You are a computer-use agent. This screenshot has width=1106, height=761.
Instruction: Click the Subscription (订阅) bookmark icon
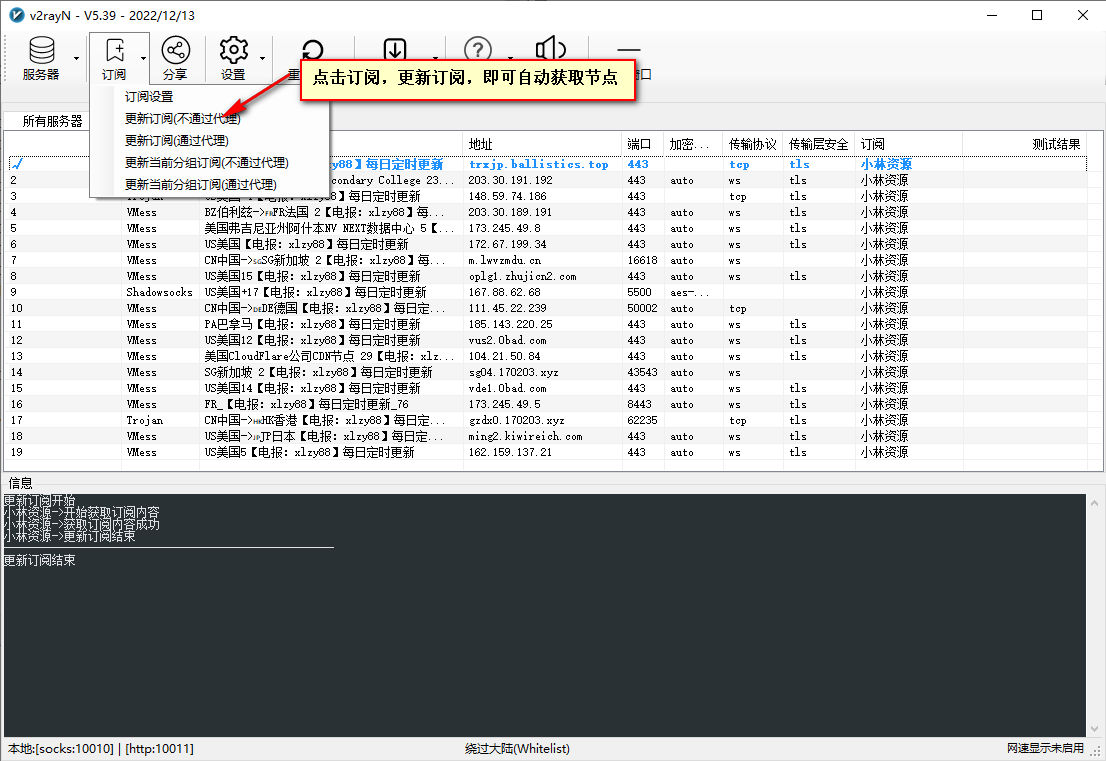[114, 50]
